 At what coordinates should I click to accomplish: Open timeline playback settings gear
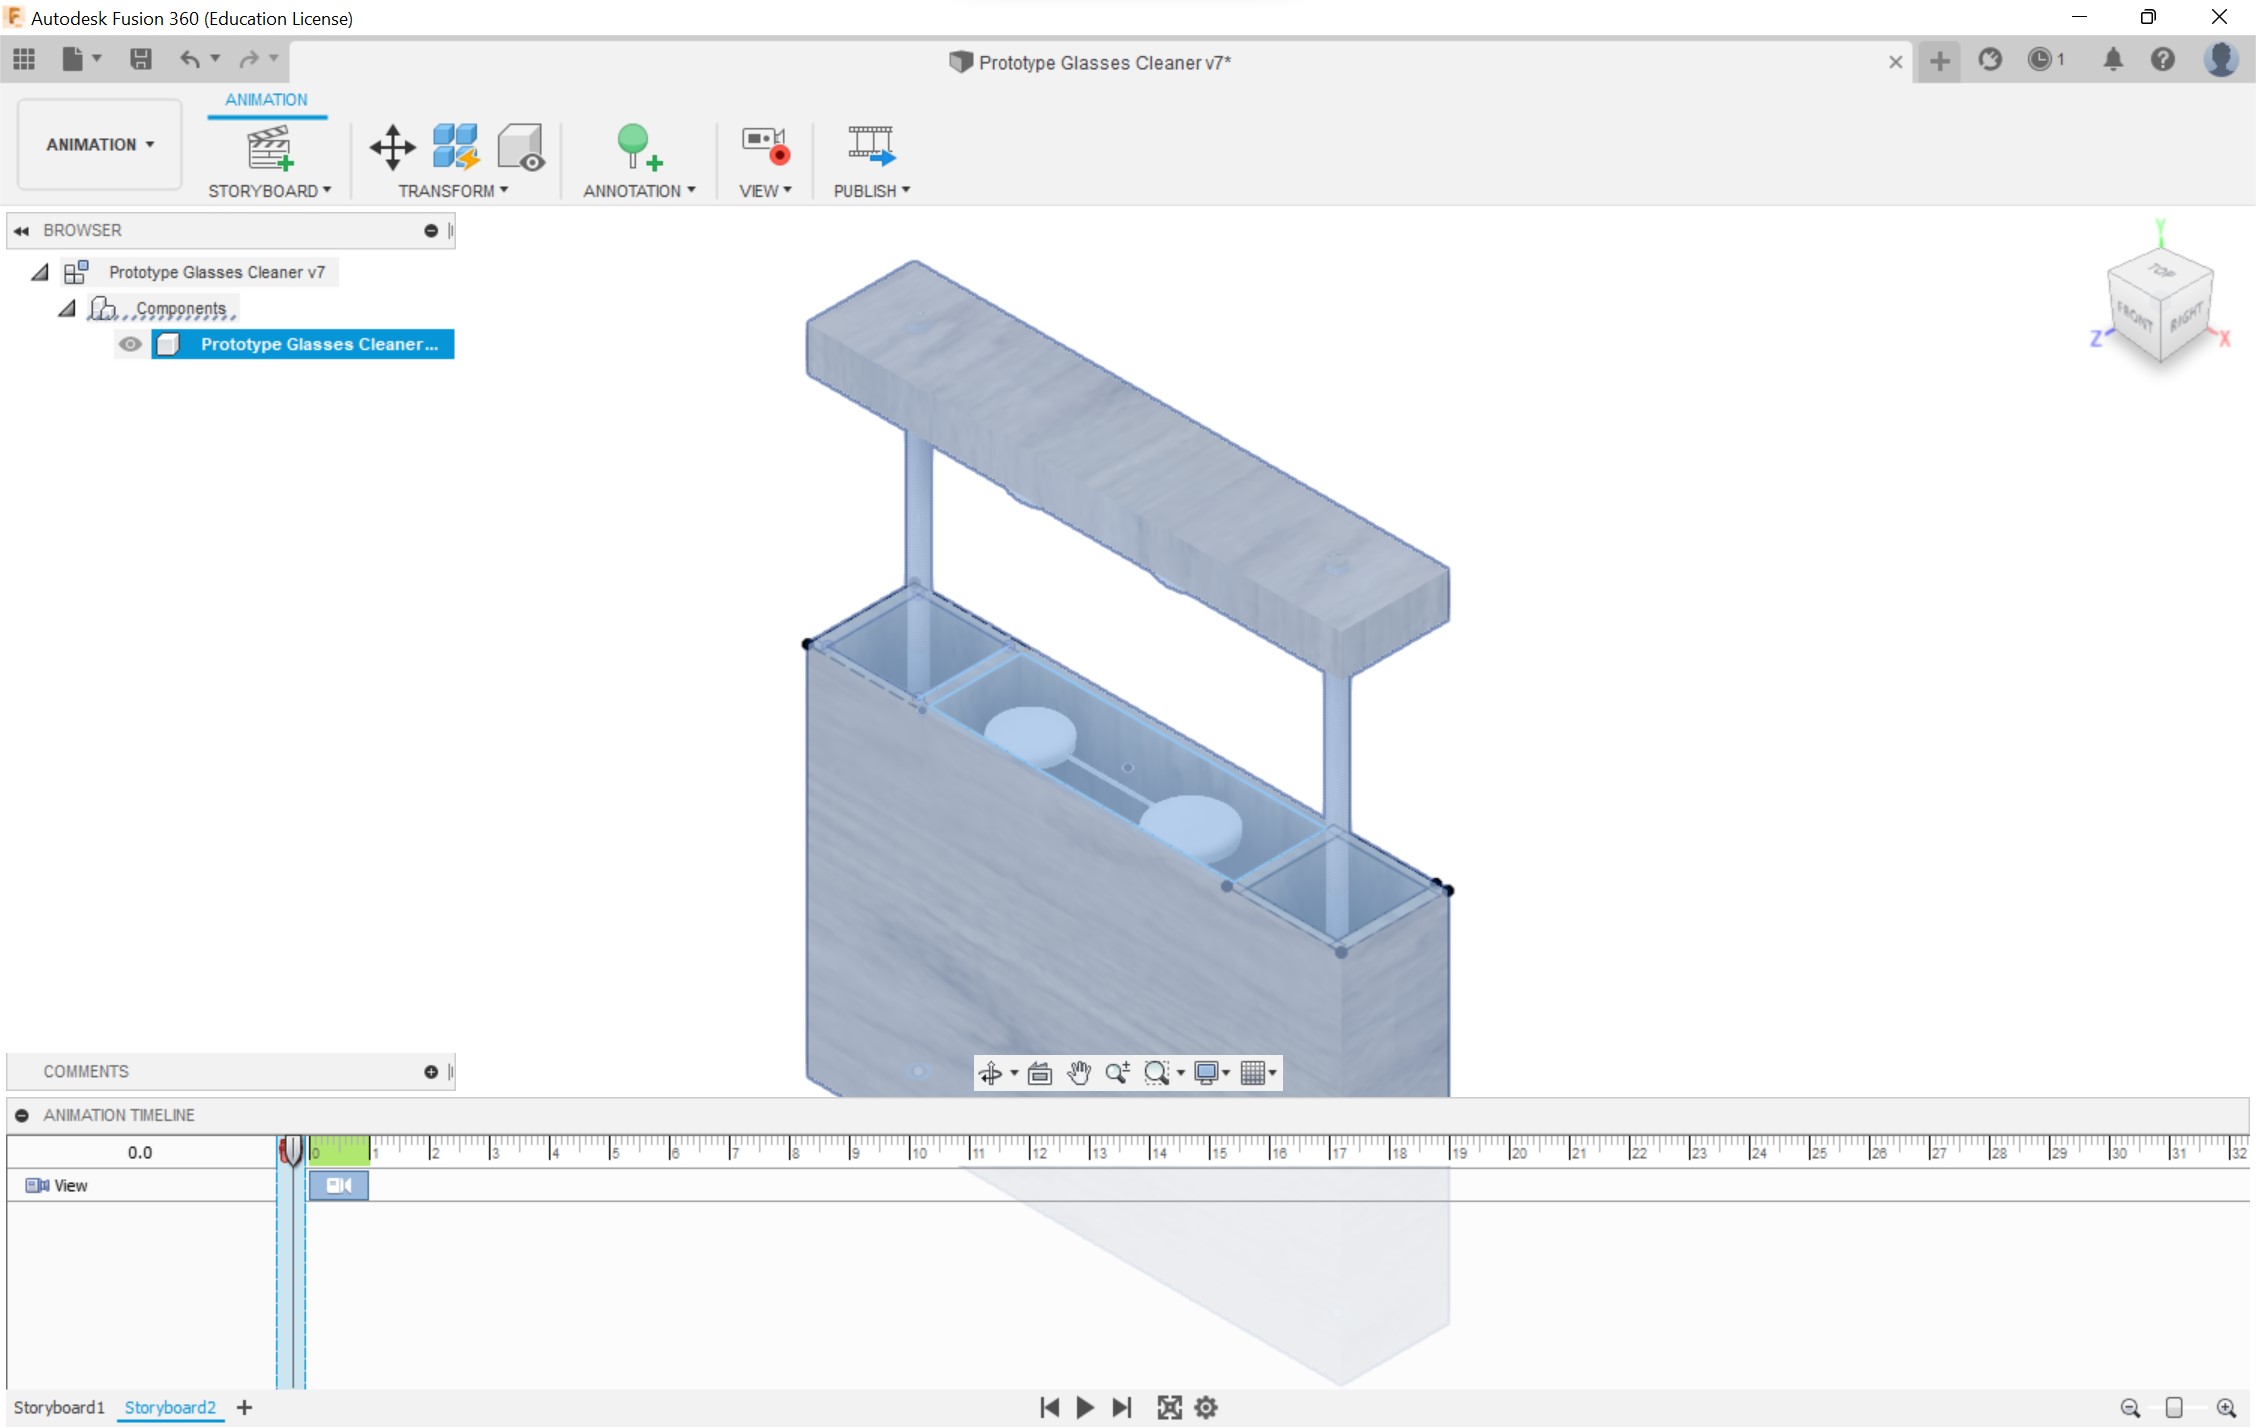pyautogui.click(x=1206, y=1407)
